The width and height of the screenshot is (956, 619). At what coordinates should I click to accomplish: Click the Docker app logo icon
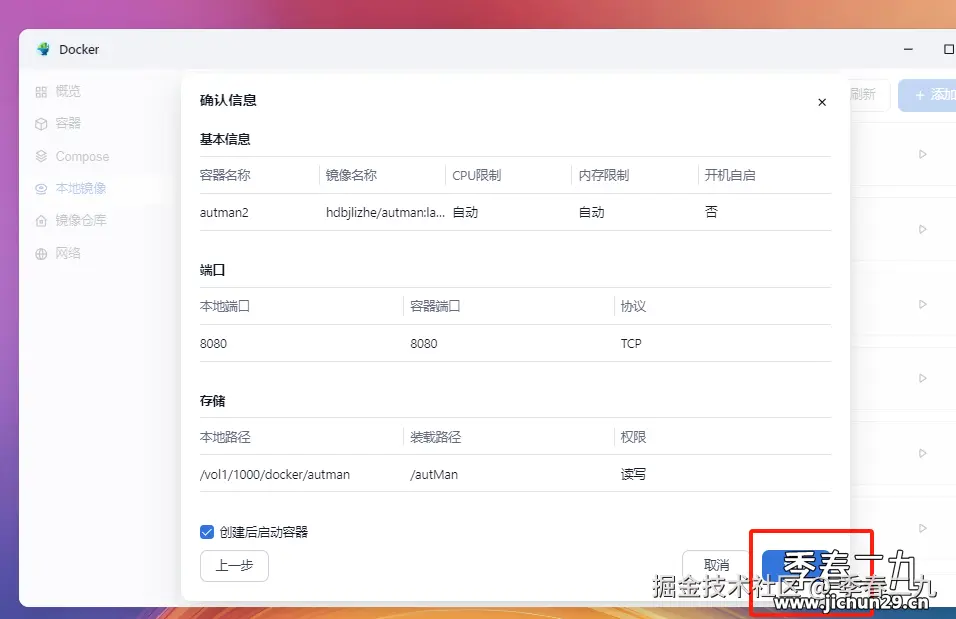point(43,49)
